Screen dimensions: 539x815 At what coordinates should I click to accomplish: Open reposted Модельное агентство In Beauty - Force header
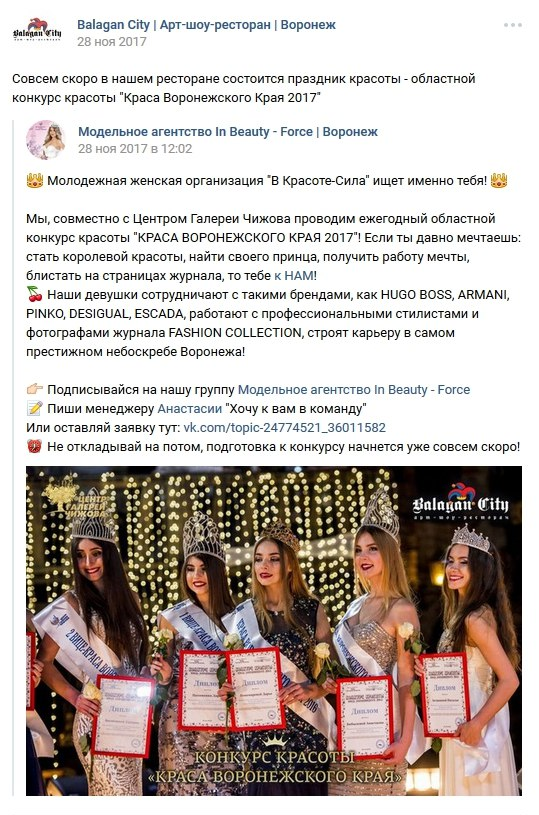pyautogui.click(x=228, y=132)
